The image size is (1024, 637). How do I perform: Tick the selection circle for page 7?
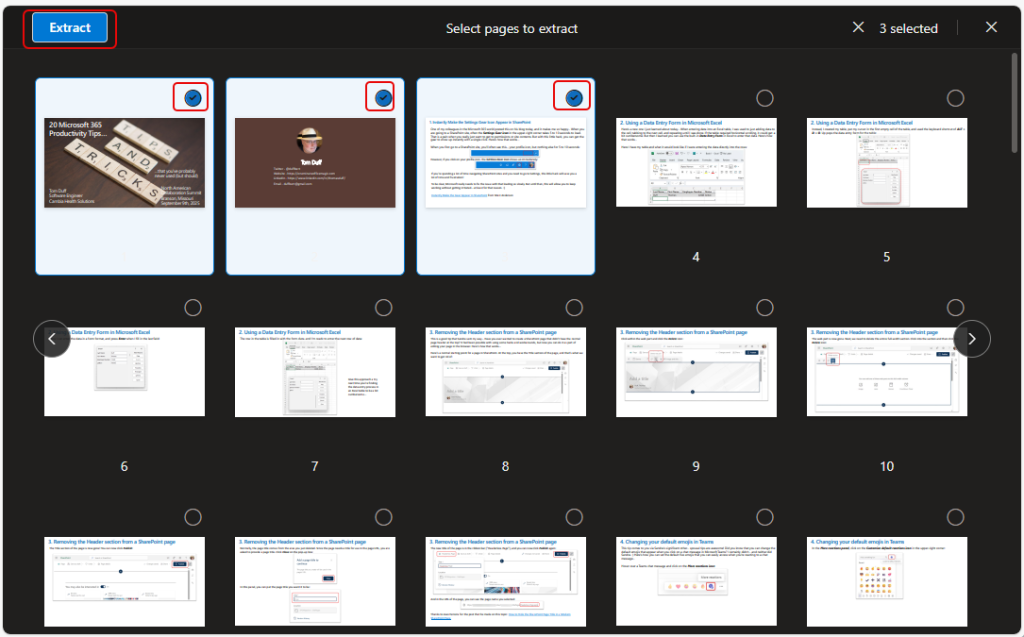383,308
